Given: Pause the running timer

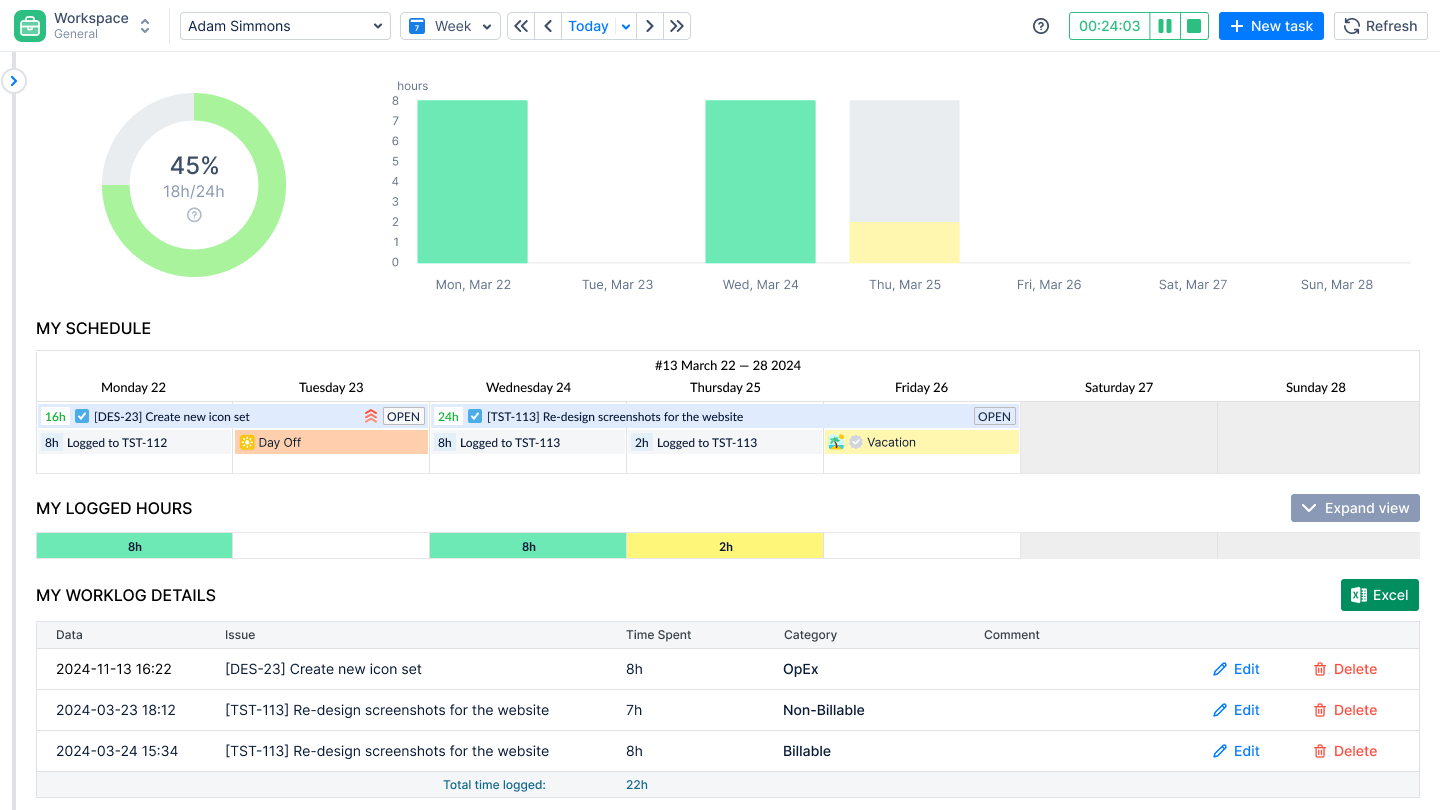Looking at the screenshot, I should (x=1166, y=25).
